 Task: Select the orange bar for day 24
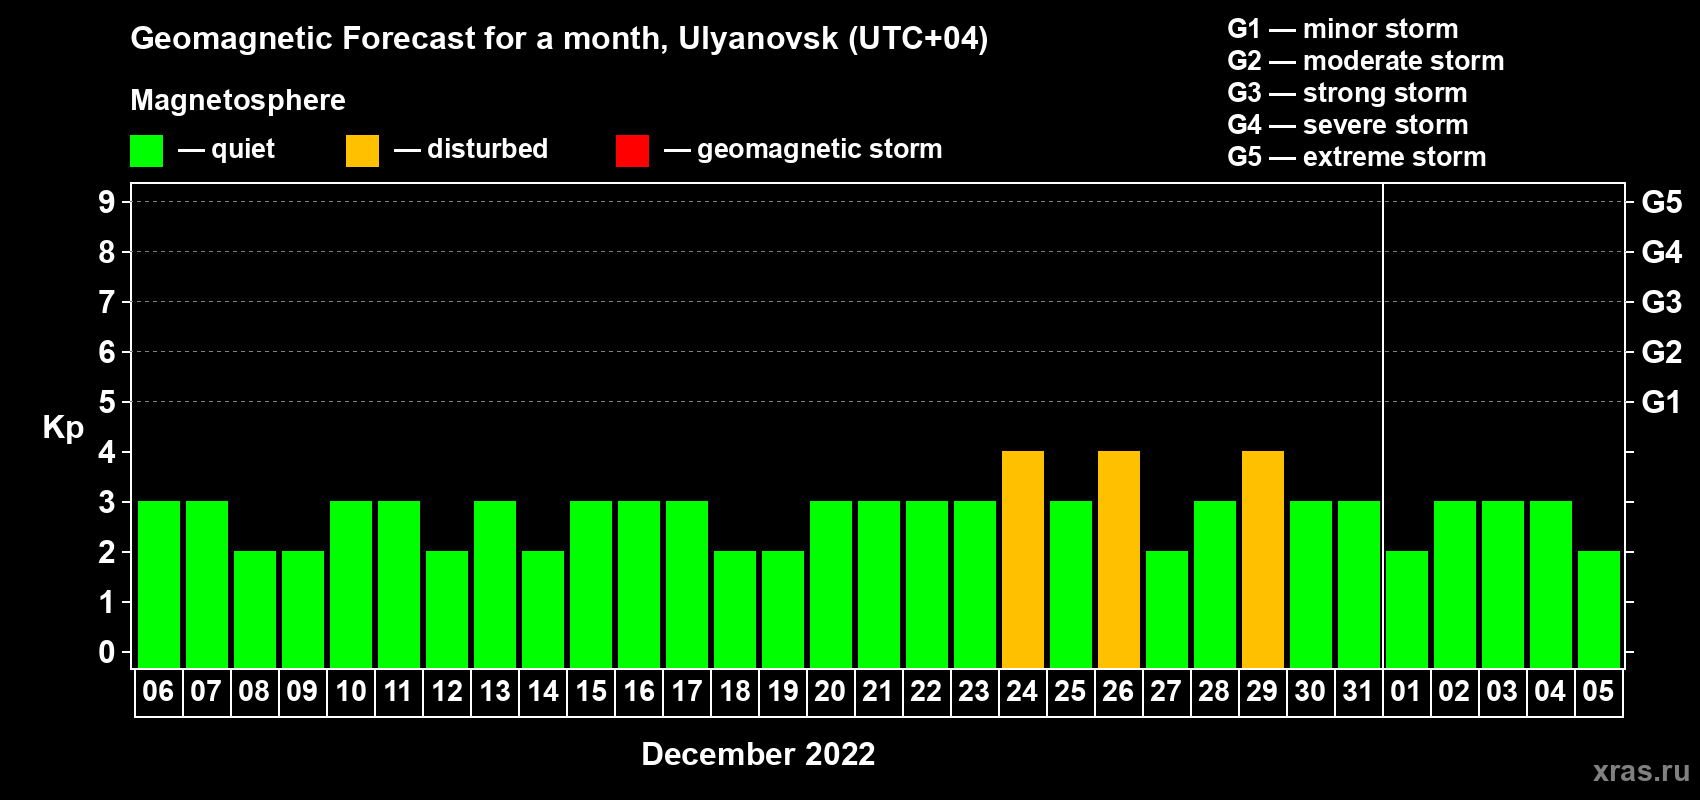click(x=1023, y=559)
